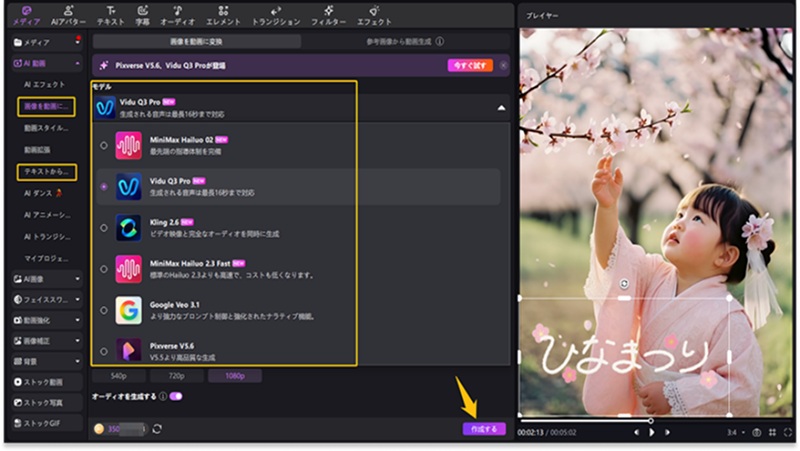Switch to 参考画像から動画生成 tab
The image size is (800, 451).
tap(399, 41)
